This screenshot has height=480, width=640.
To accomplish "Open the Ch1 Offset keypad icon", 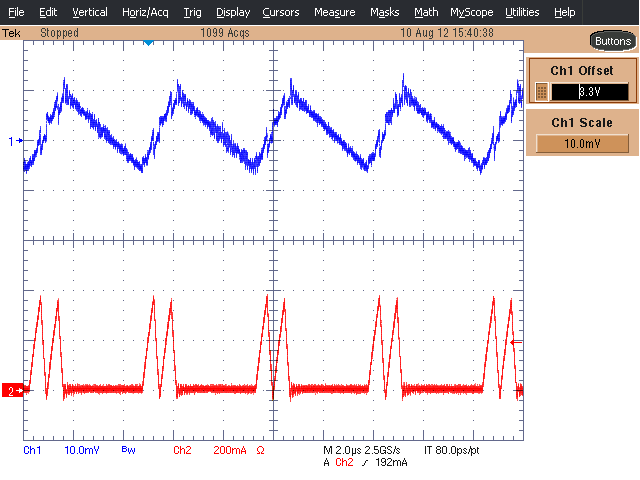I will pos(542,91).
